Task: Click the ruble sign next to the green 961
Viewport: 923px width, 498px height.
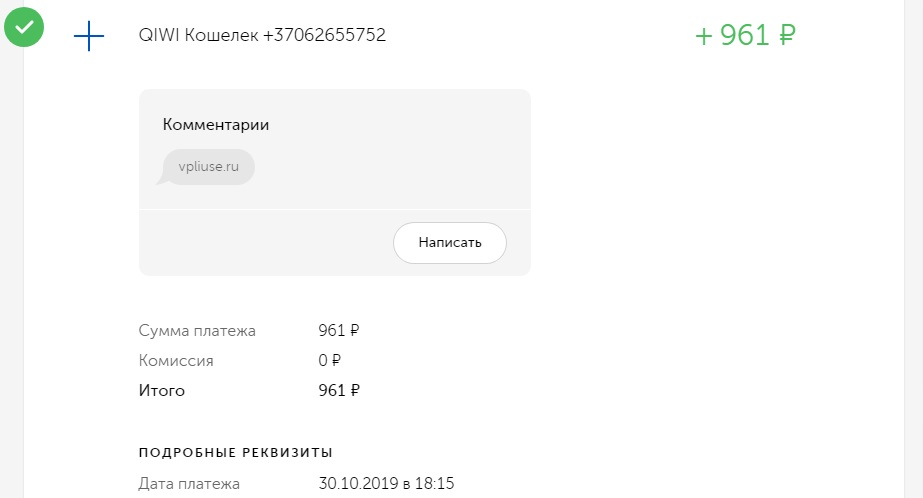Action: point(787,35)
